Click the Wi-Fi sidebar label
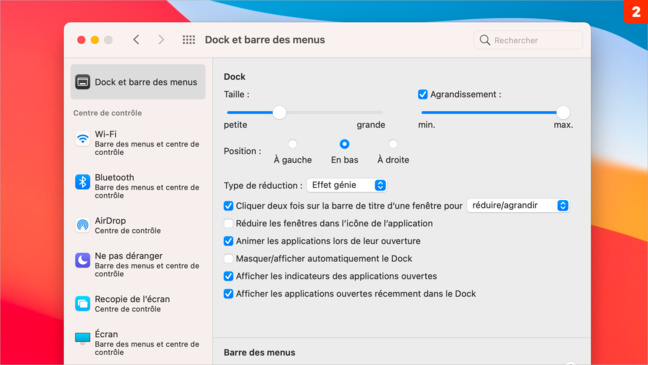 (105, 134)
